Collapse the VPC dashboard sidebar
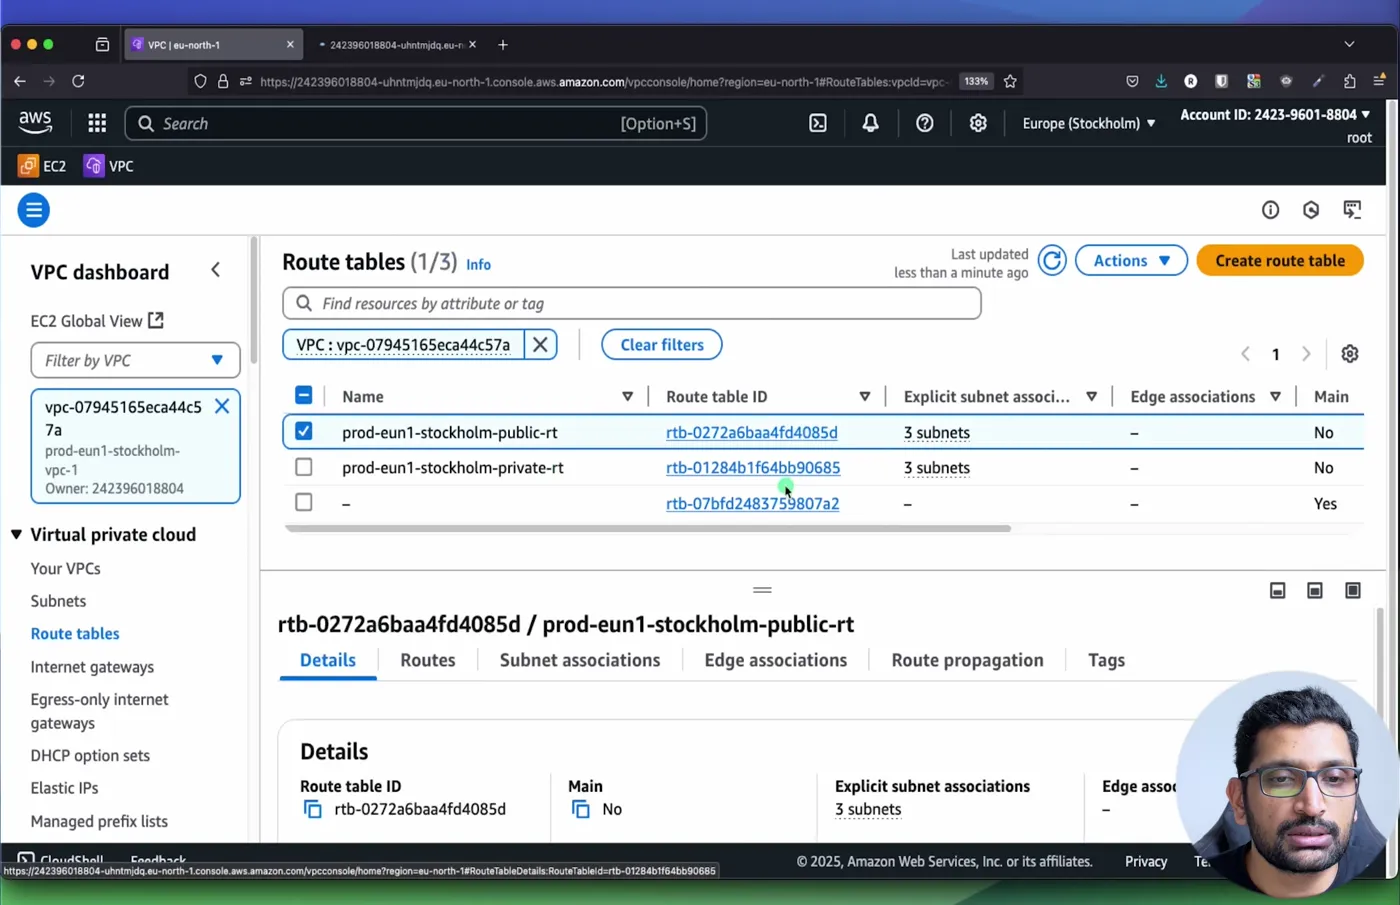The height and width of the screenshot is (905, 1400). 216,270
